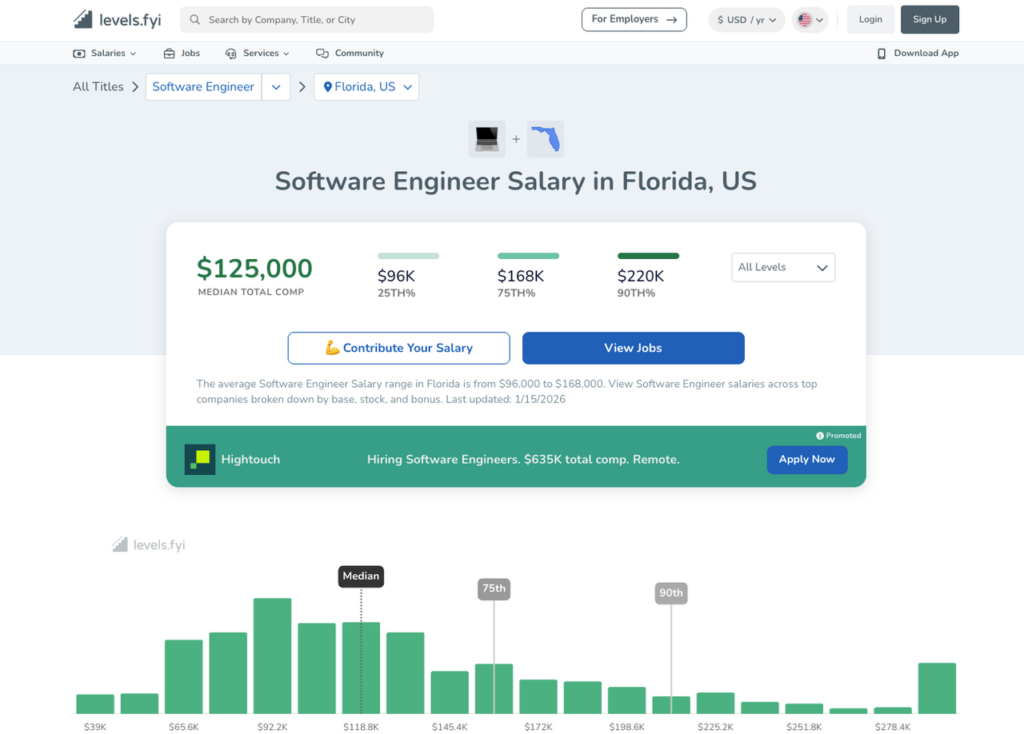
Task: Click Contribute Your Salary
Action: point(399,347)
